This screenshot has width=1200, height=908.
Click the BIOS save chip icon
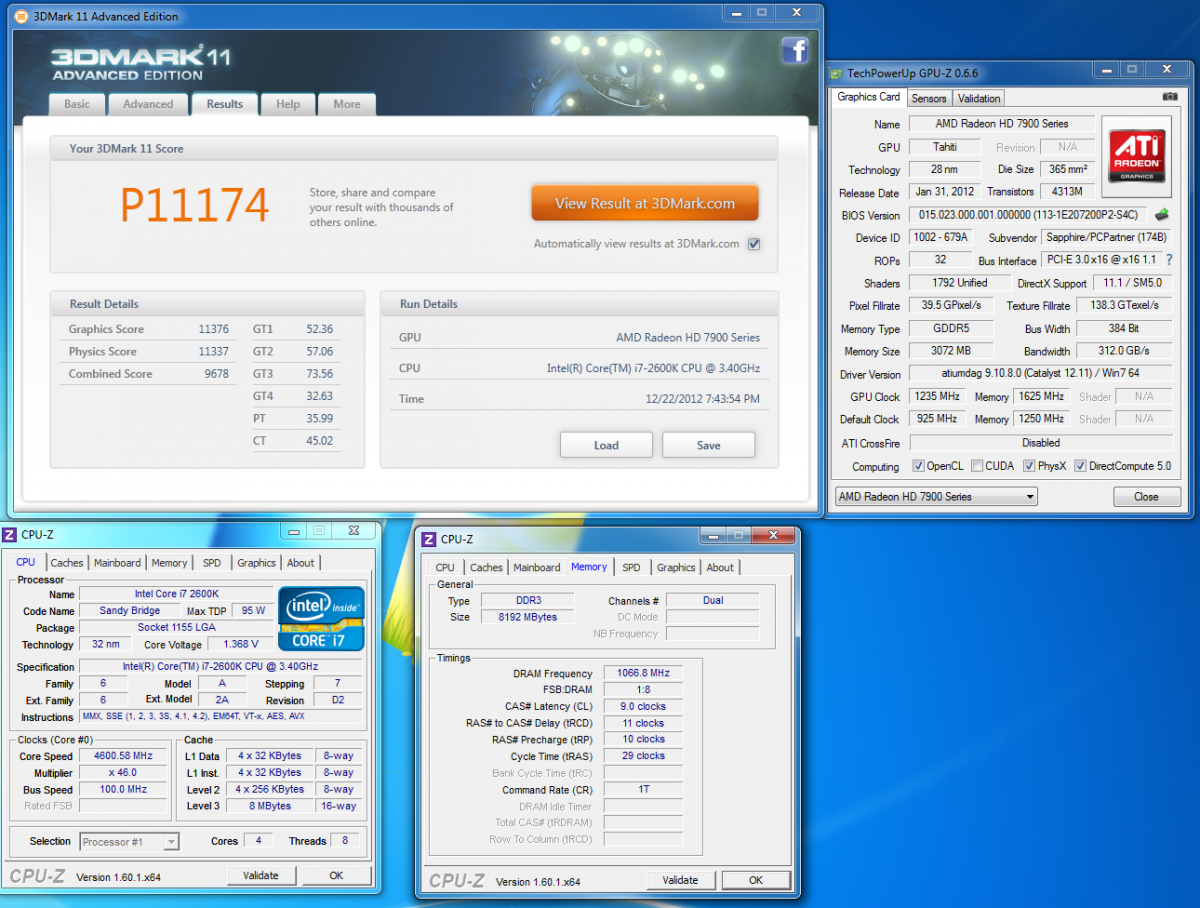click(x=1162, y=215)
